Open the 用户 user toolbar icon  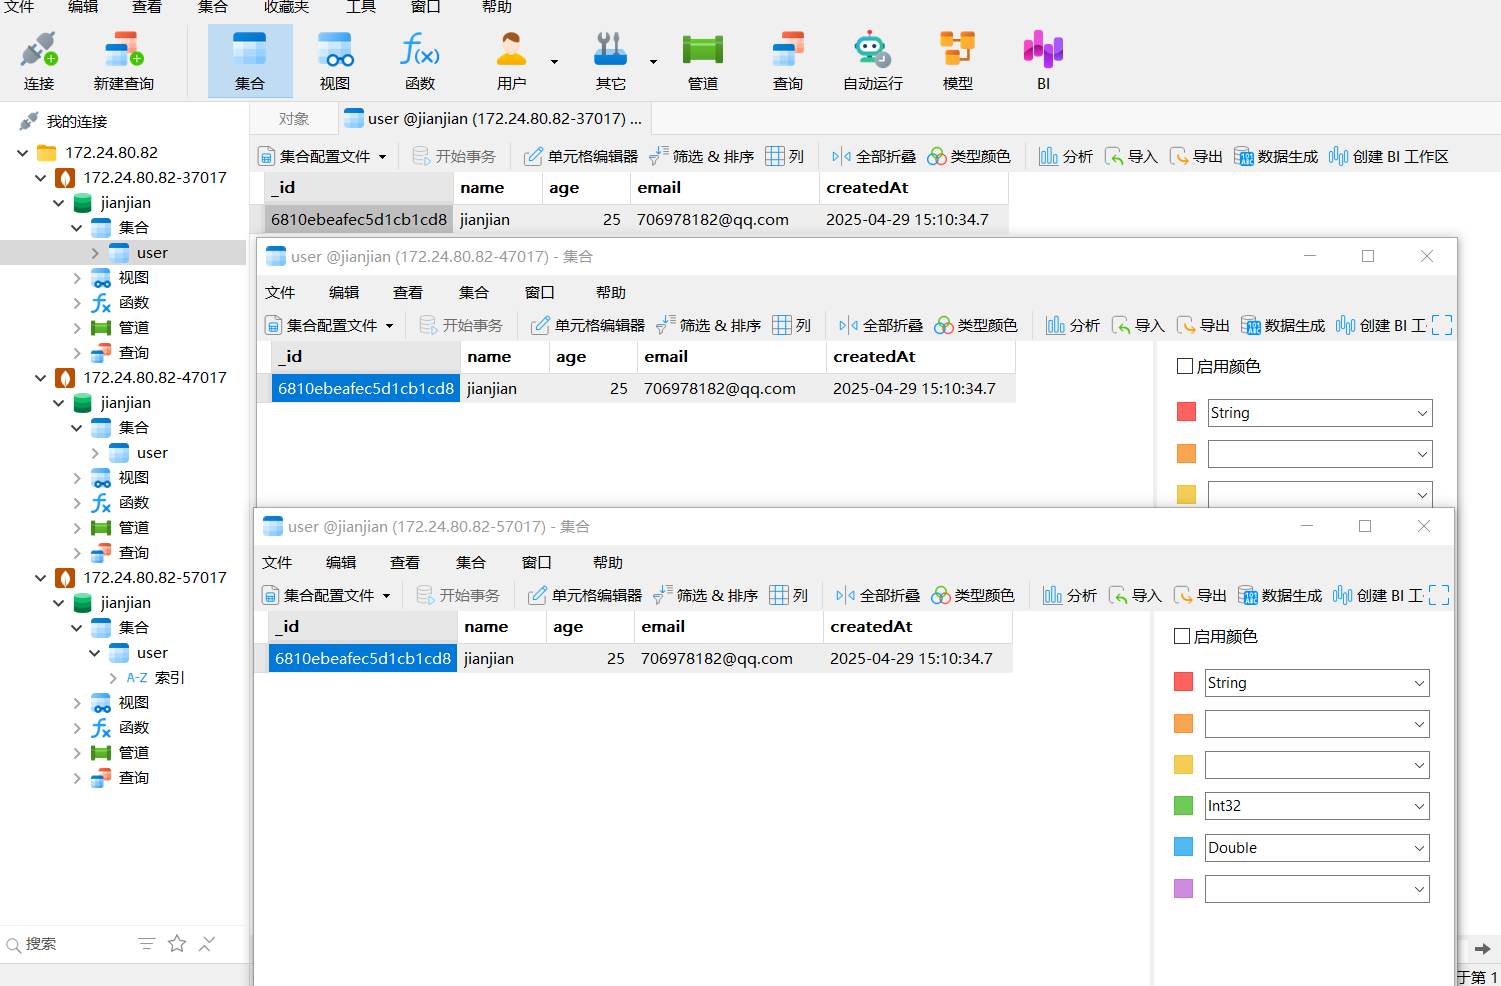tap(511, 61)
